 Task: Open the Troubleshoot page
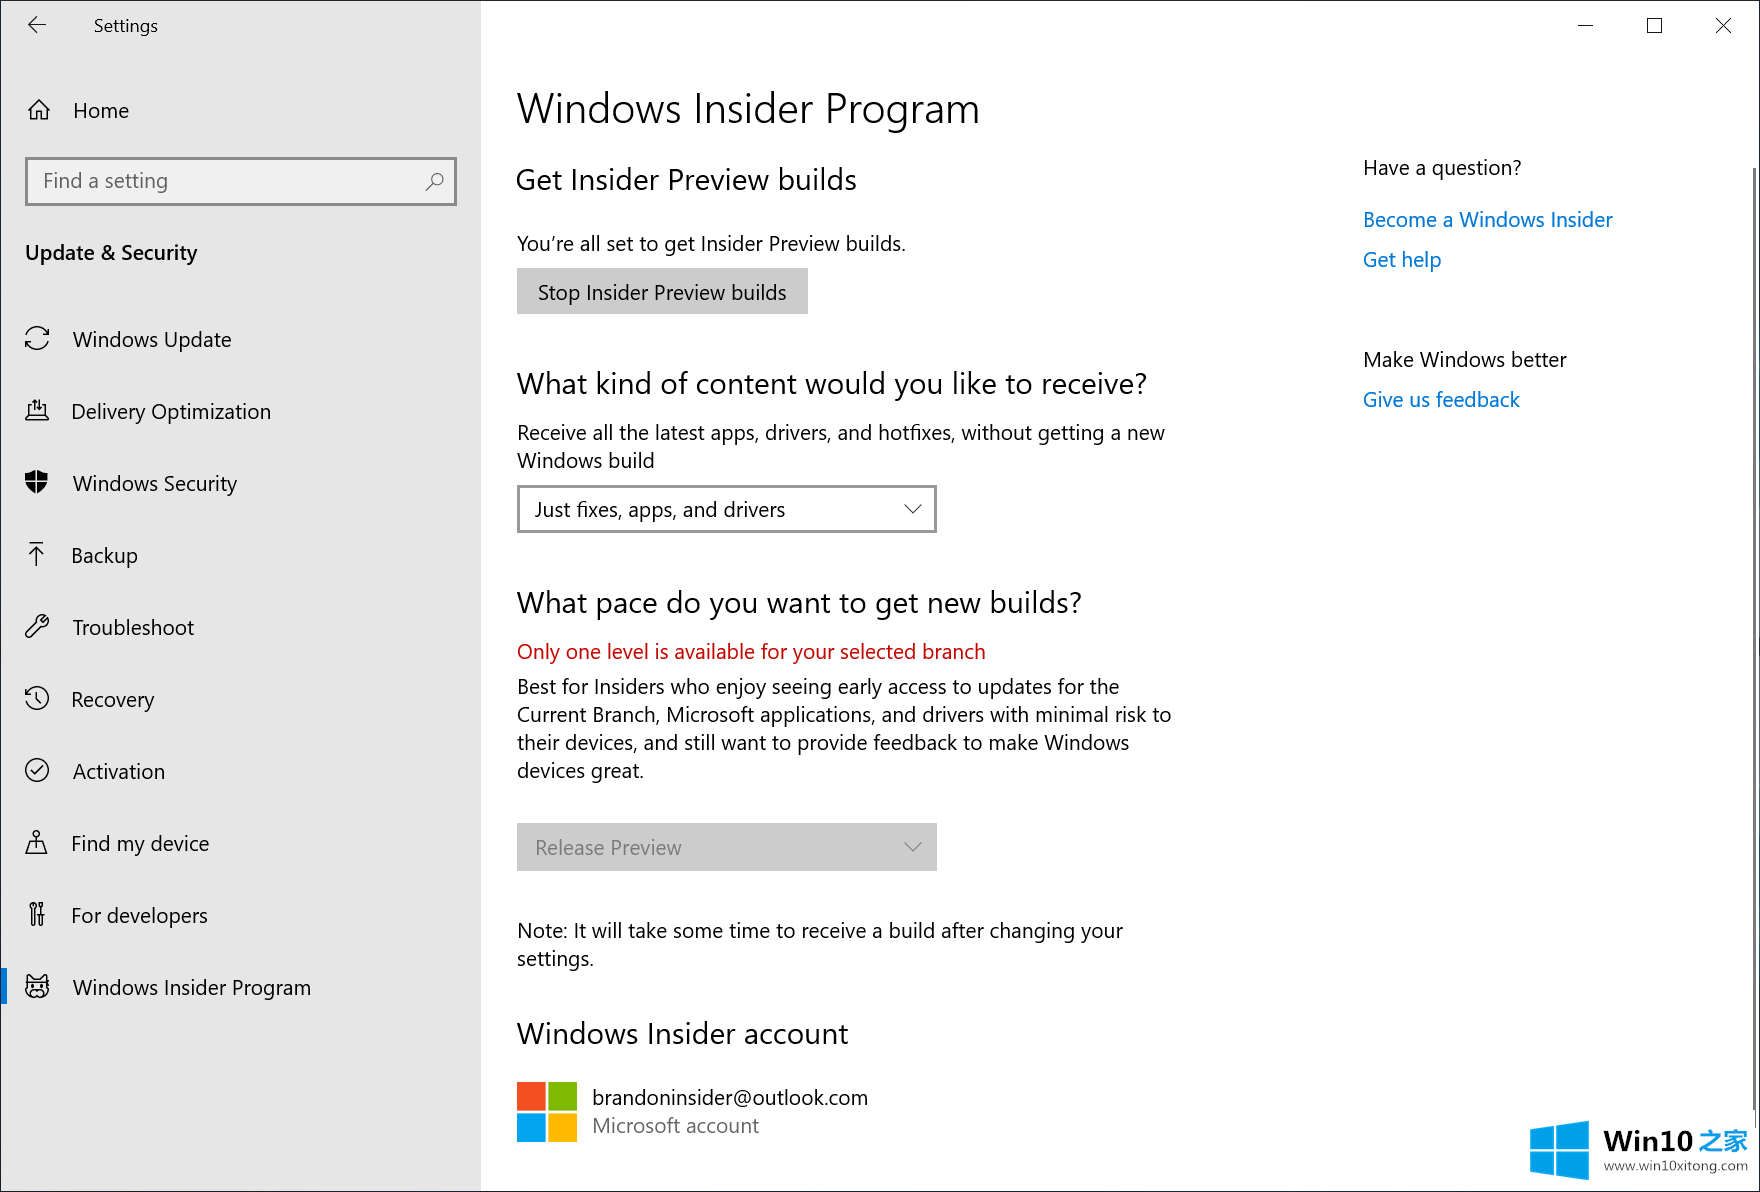click(x=240, y=627)
